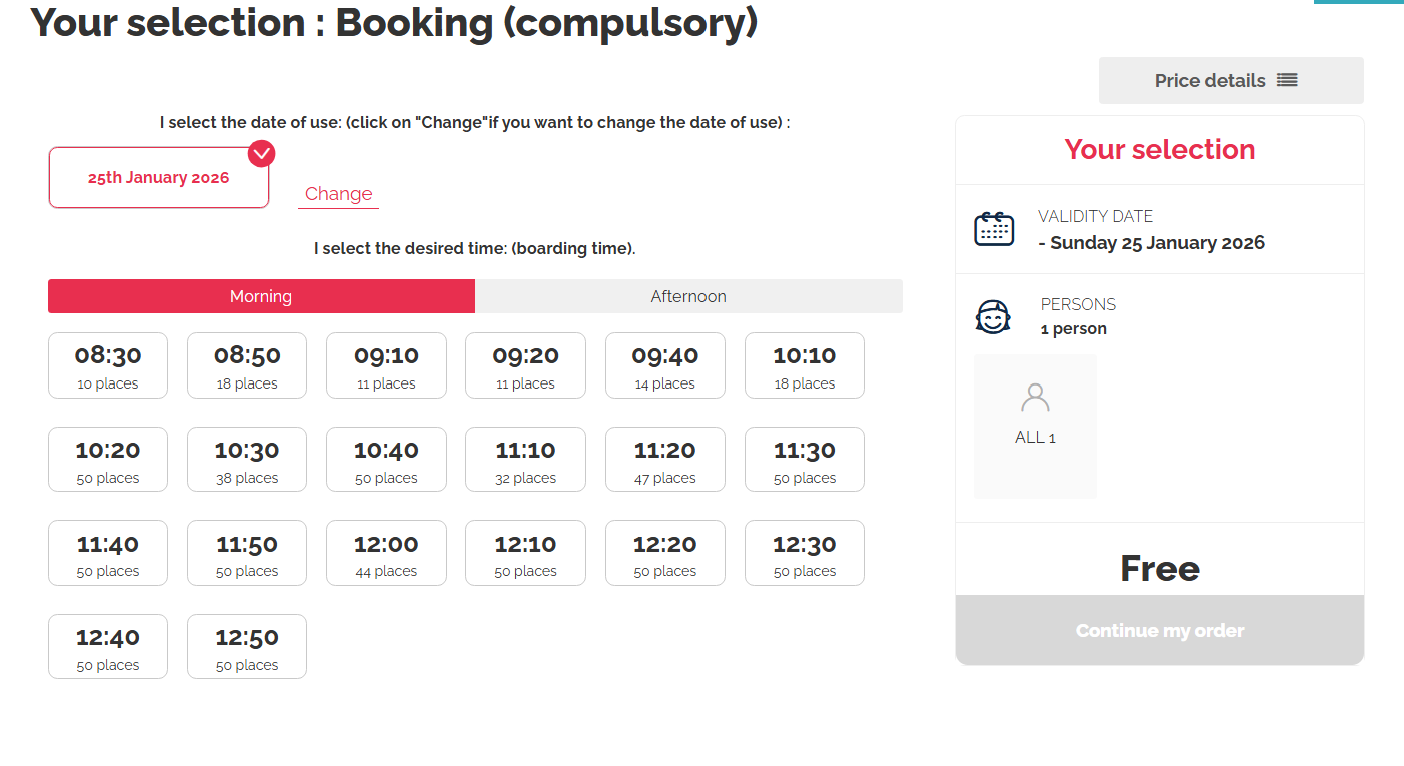Select the 11:40 time slot
Image resolution: width=1404 pixels, height=766 pixels.
pyautogui.click(x=108, y=553)
